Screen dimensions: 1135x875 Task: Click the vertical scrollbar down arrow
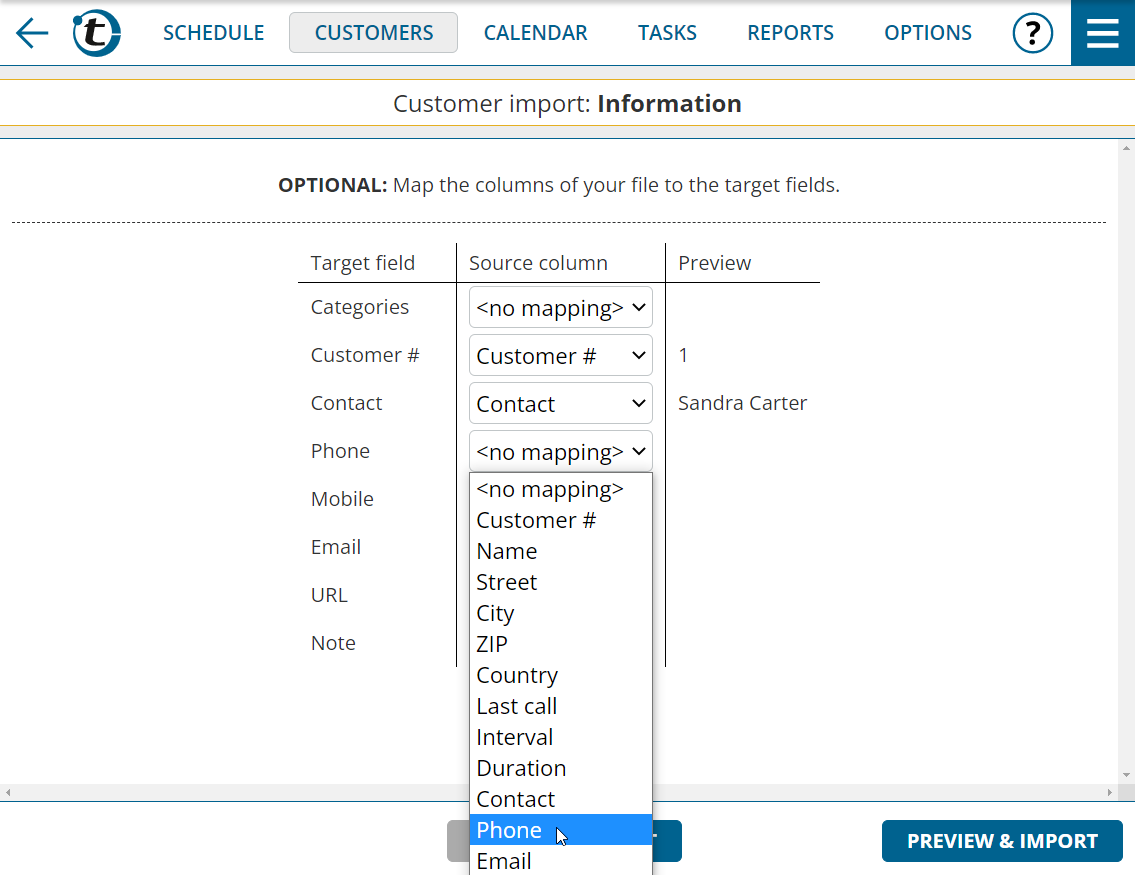[1126, 775]
